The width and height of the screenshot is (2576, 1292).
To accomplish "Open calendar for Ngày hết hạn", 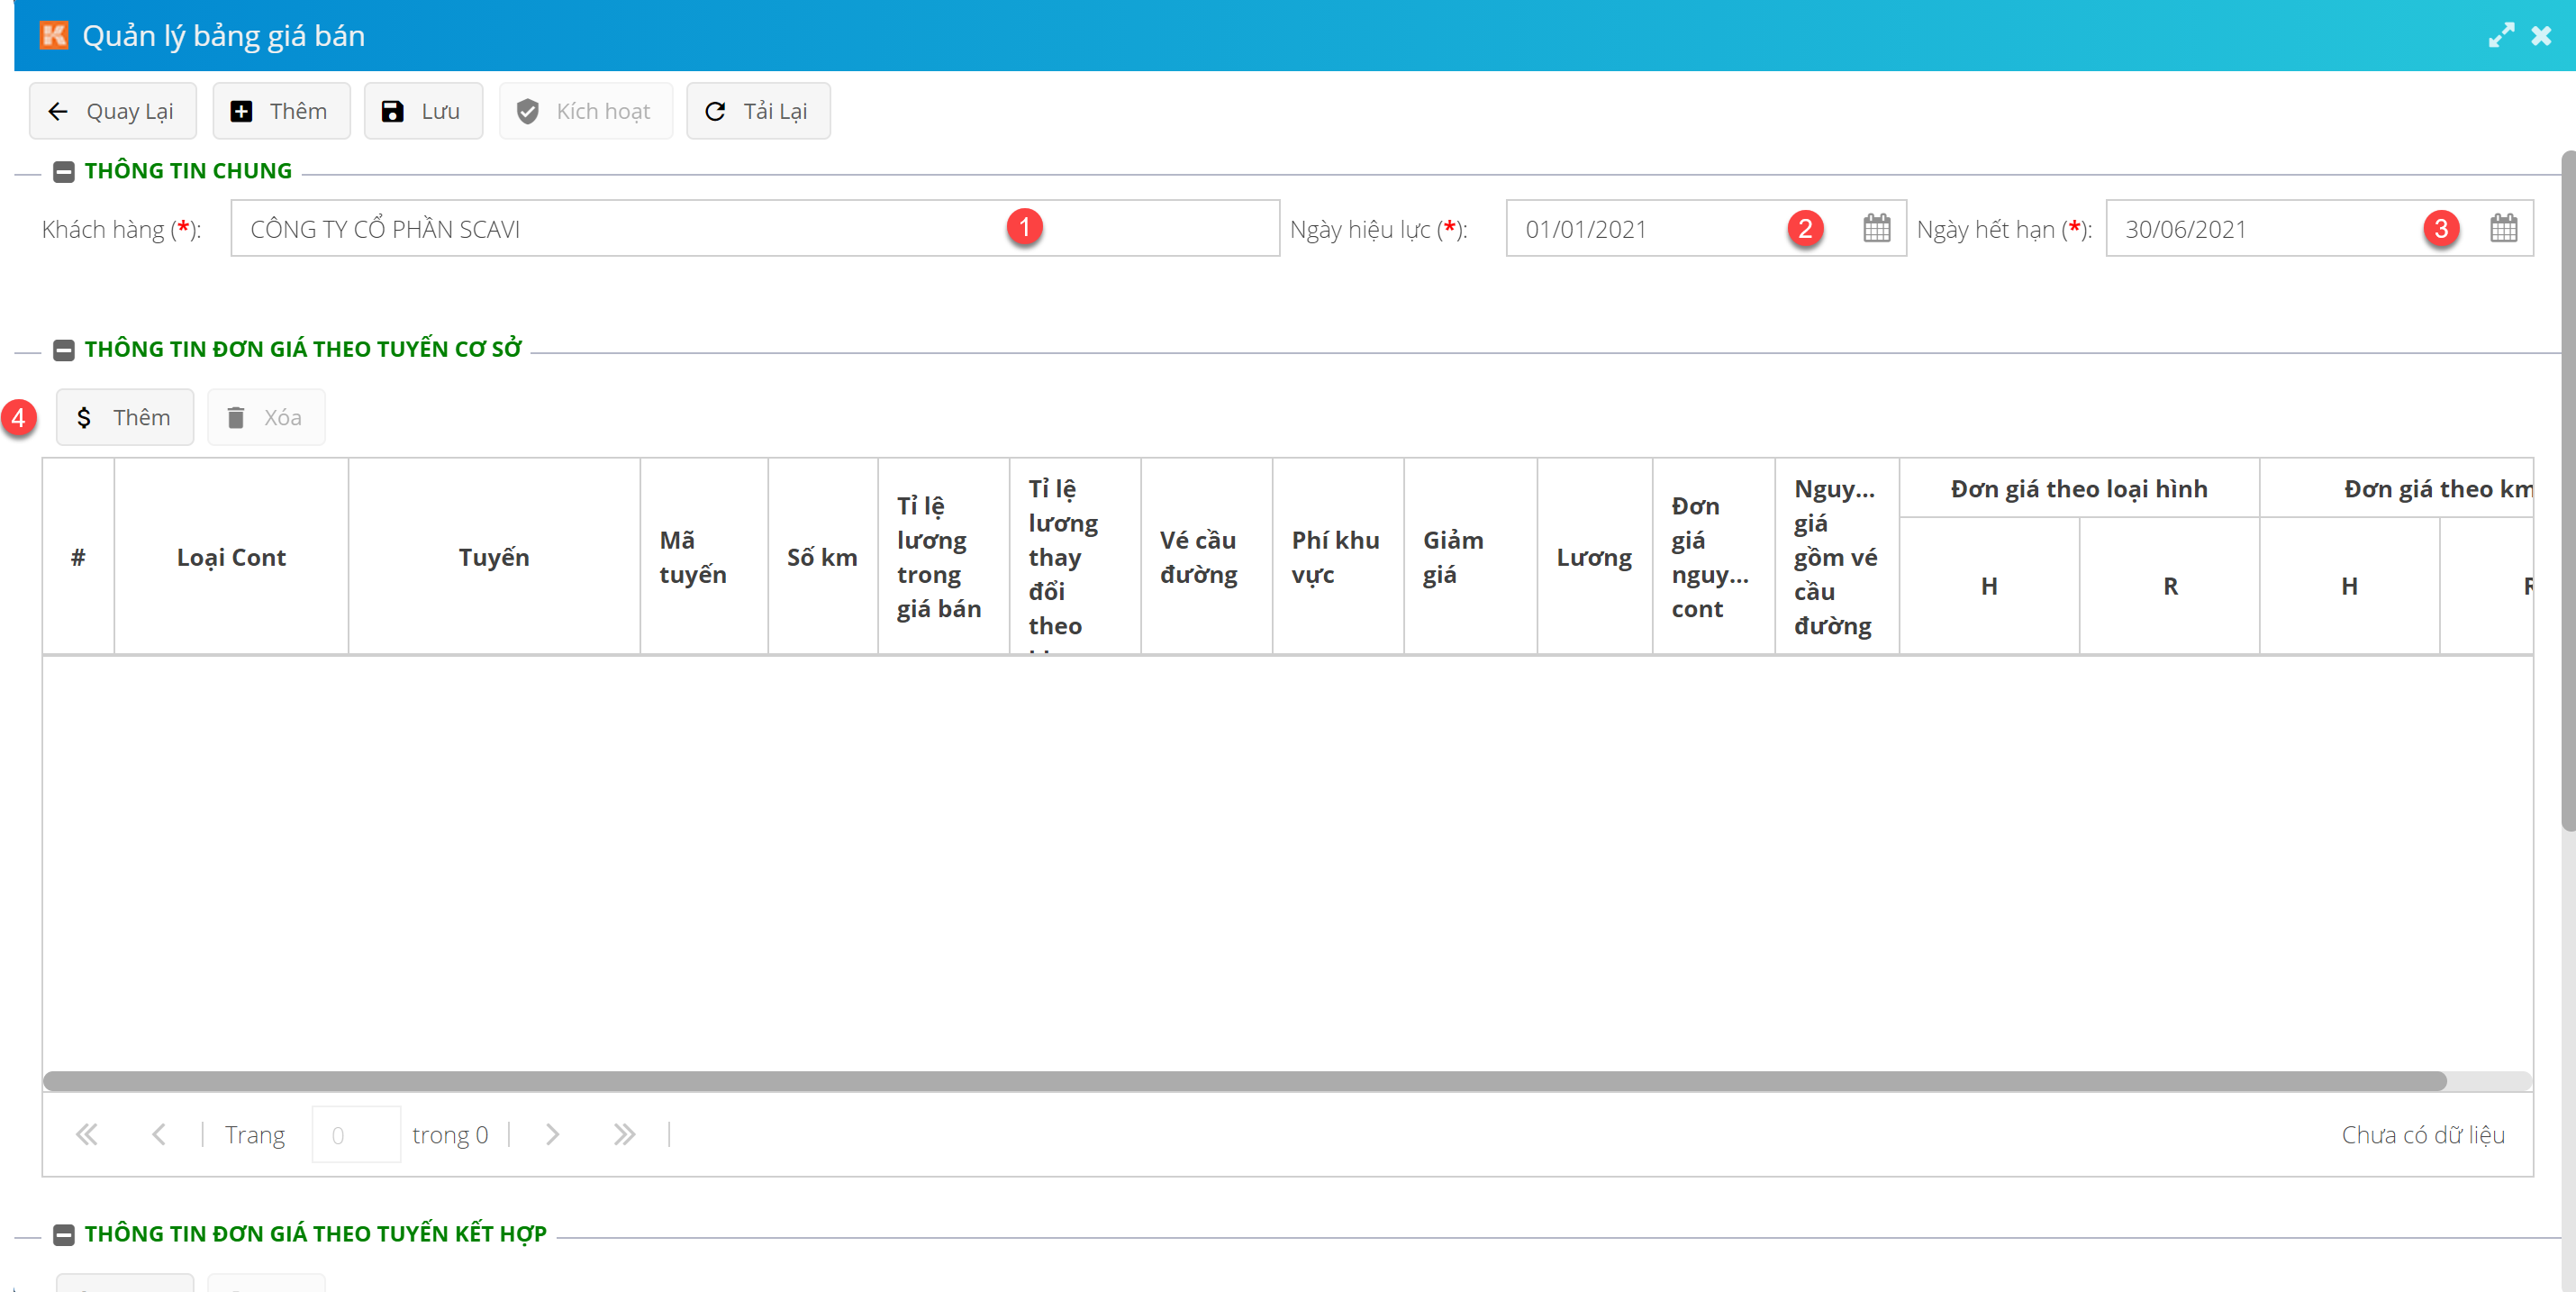I will click(2503, 228).
